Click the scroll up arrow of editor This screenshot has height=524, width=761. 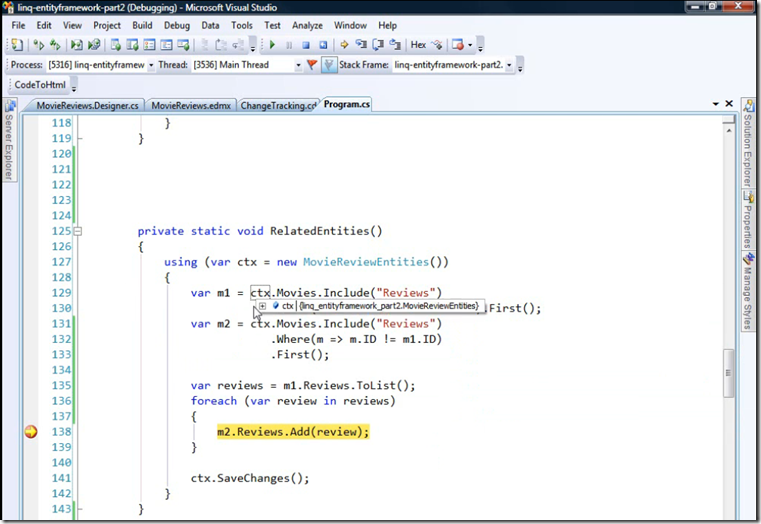[728, 131]
